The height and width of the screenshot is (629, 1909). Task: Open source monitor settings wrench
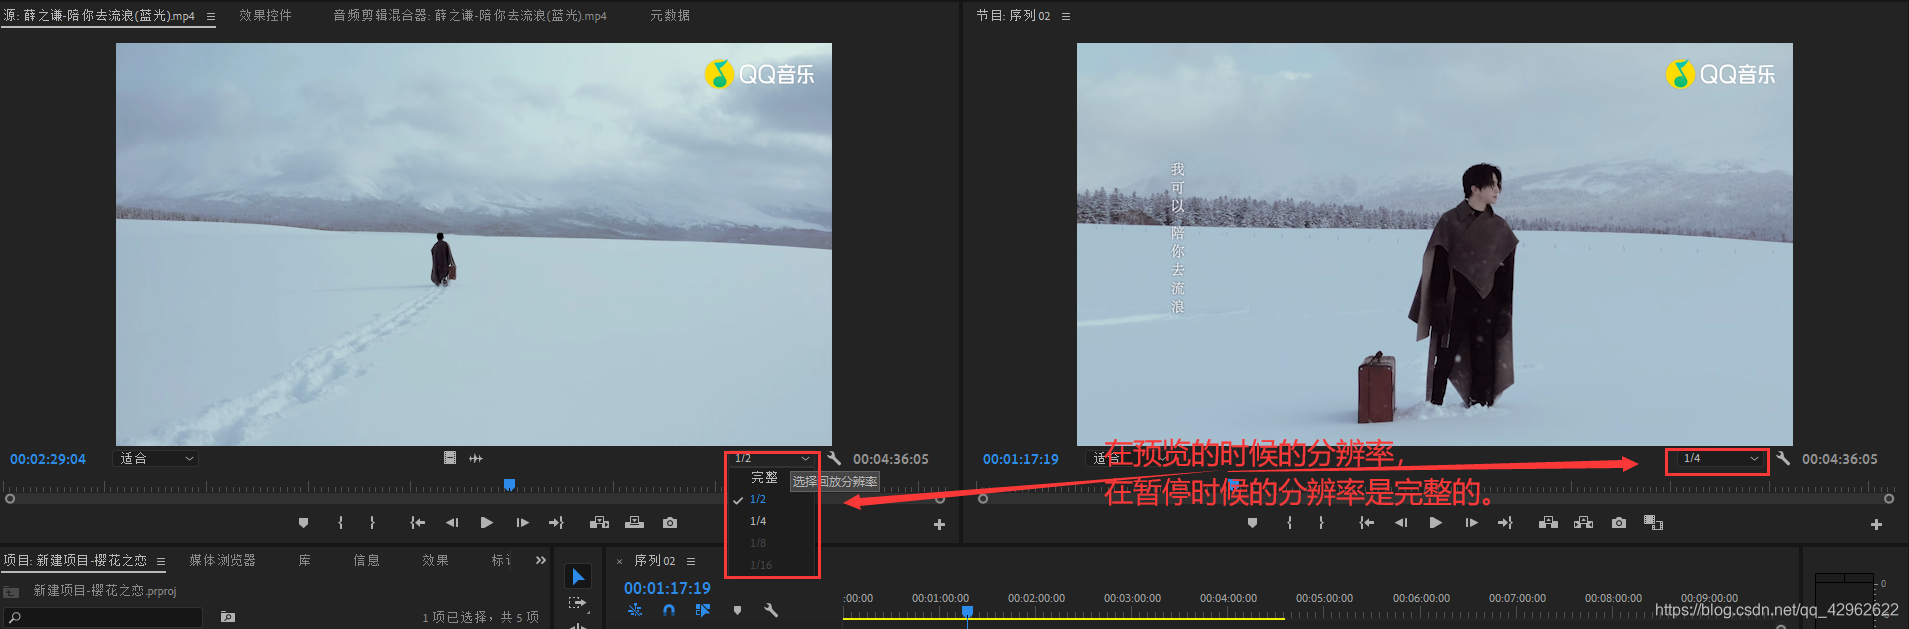834,458
